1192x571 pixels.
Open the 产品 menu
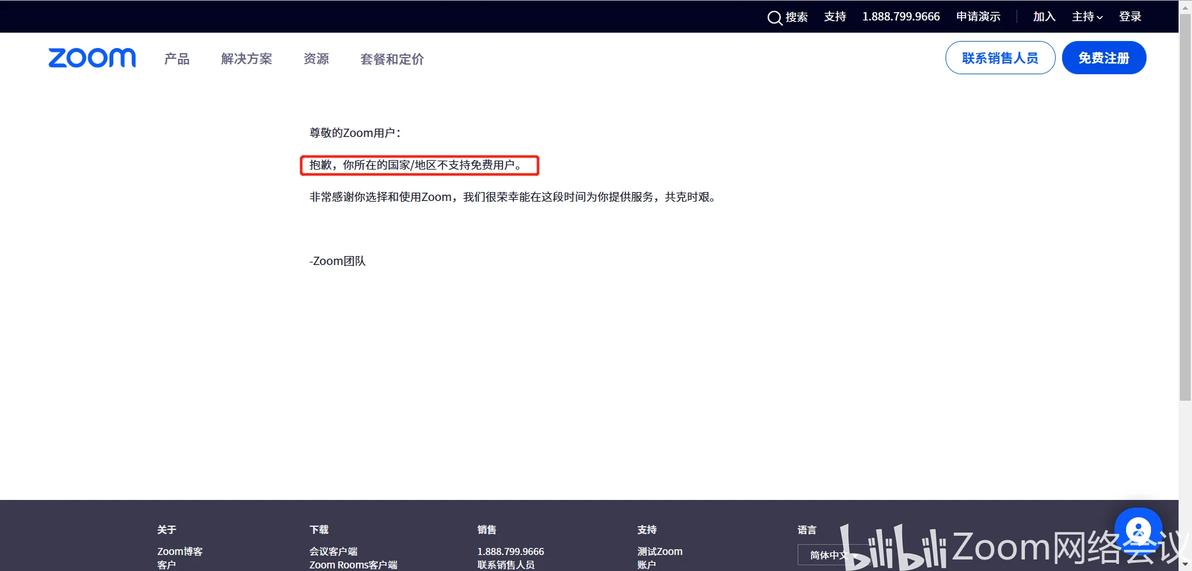click(x=177, y=59)
